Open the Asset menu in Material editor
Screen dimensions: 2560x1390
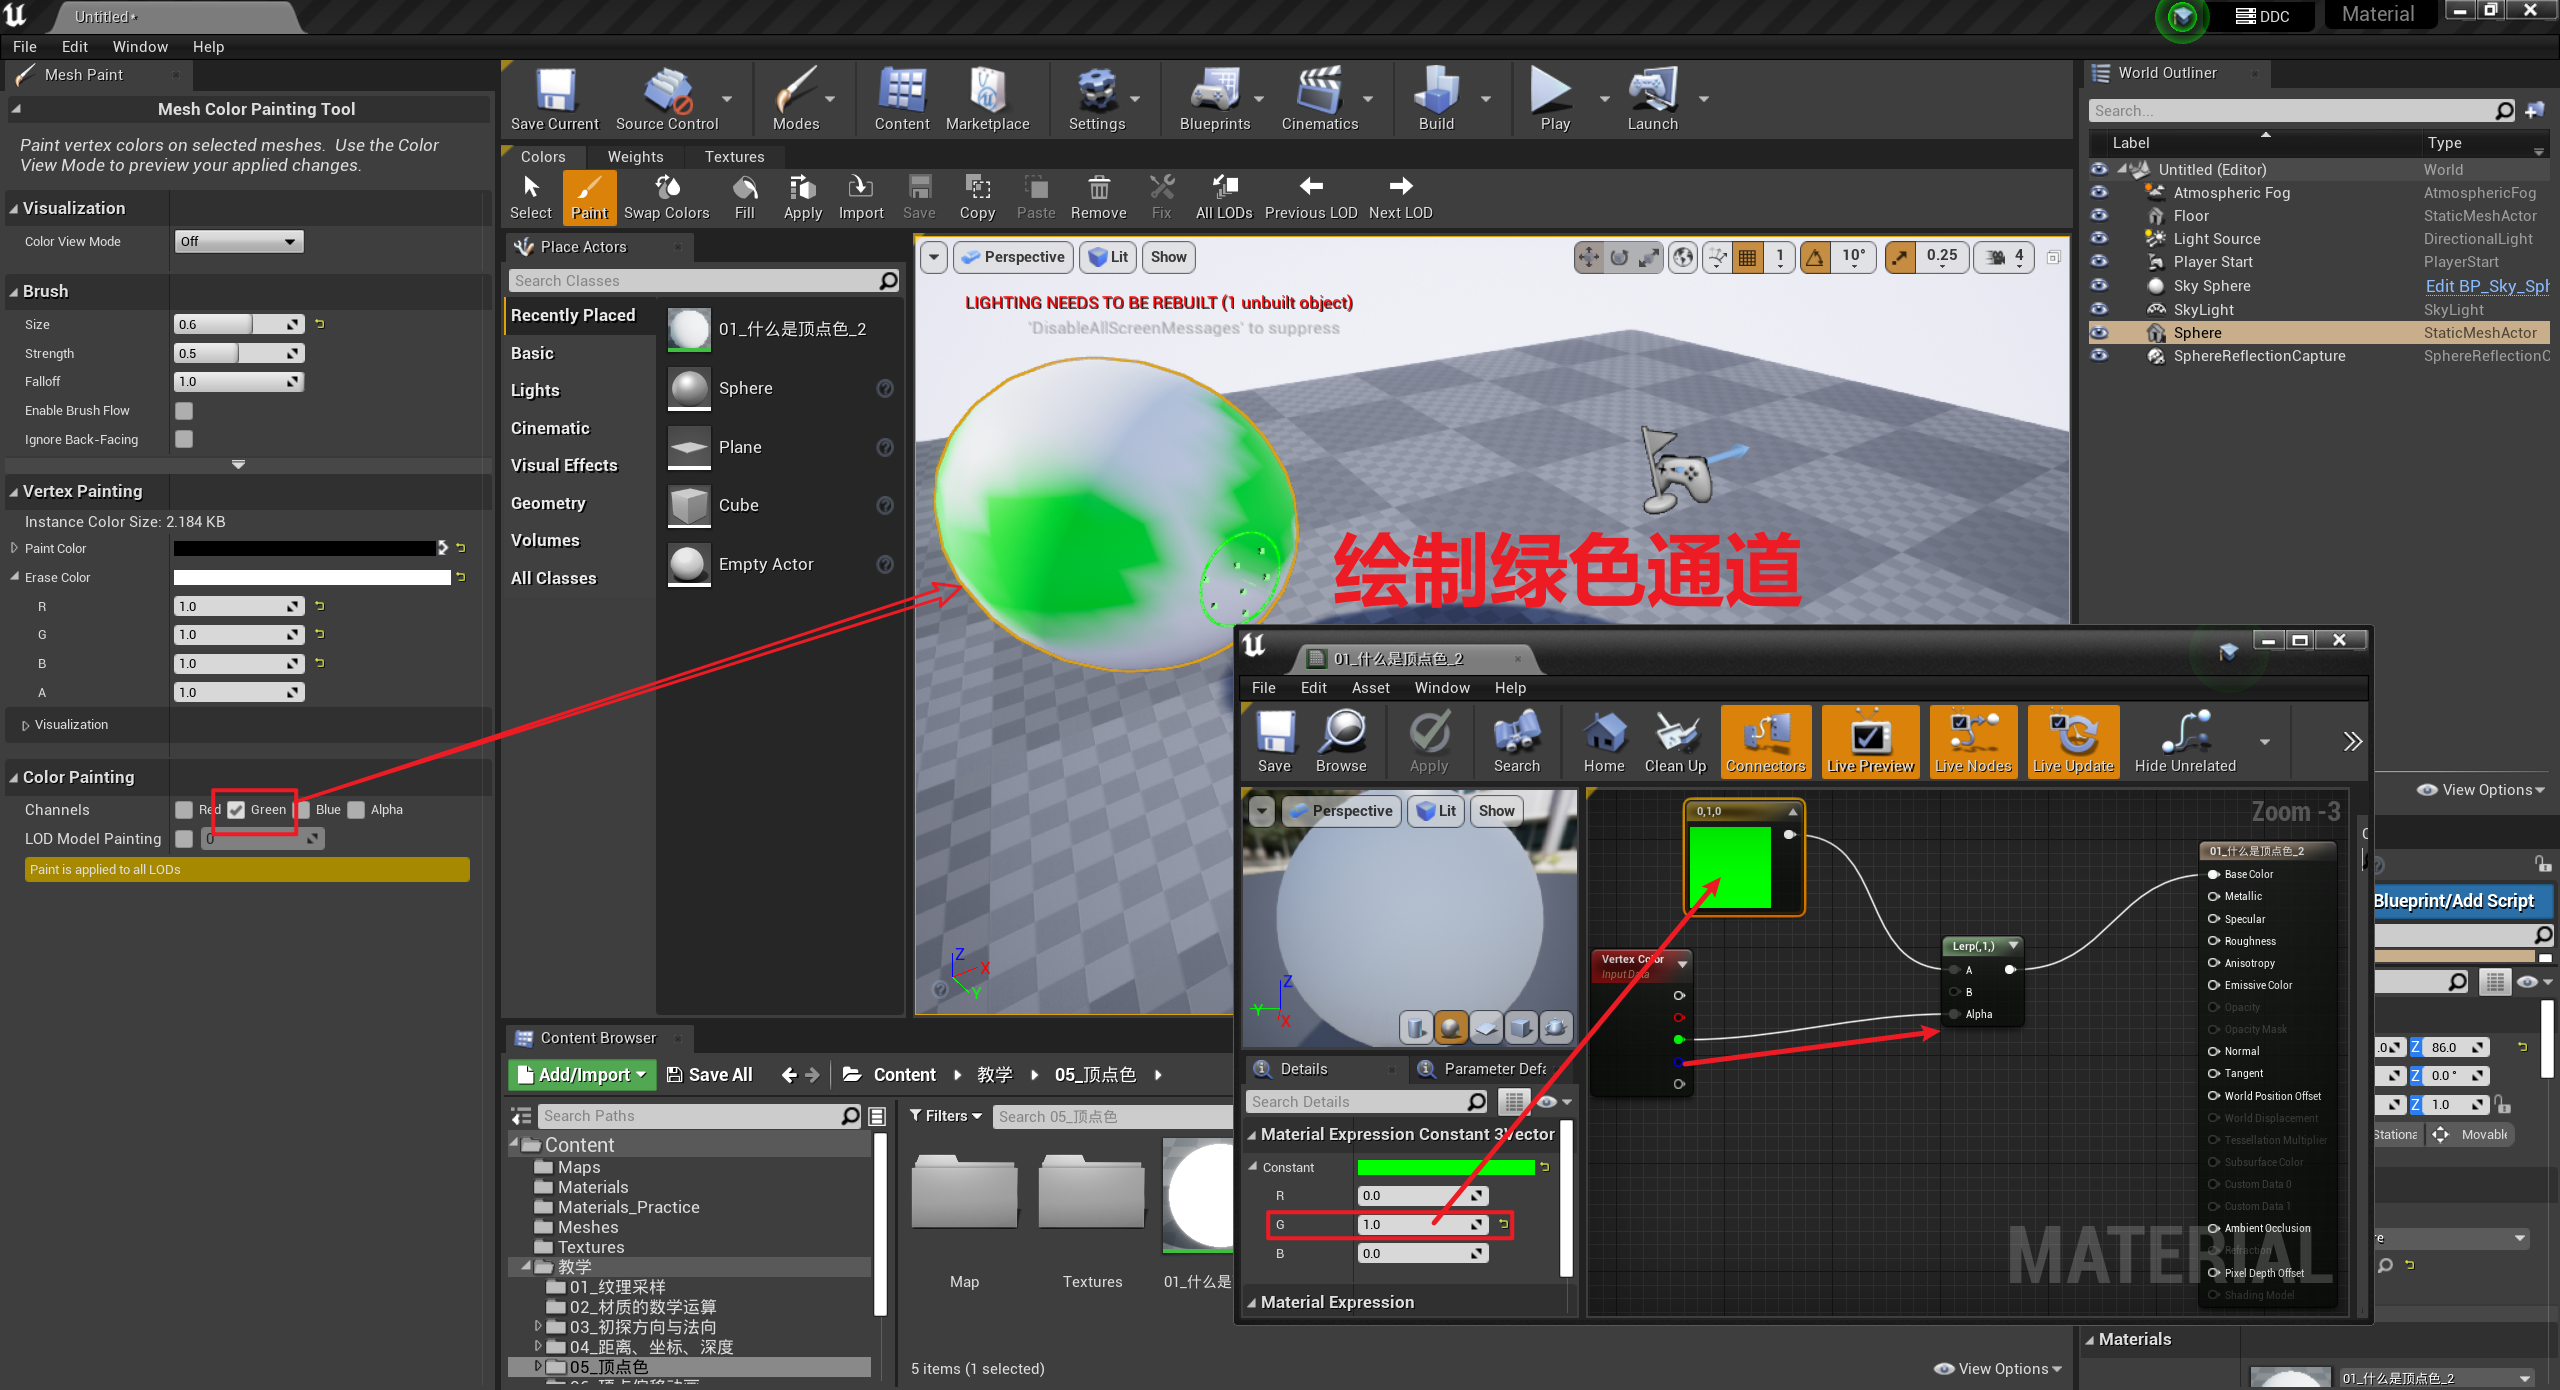pyautogui.click(x=1370, y=688)
